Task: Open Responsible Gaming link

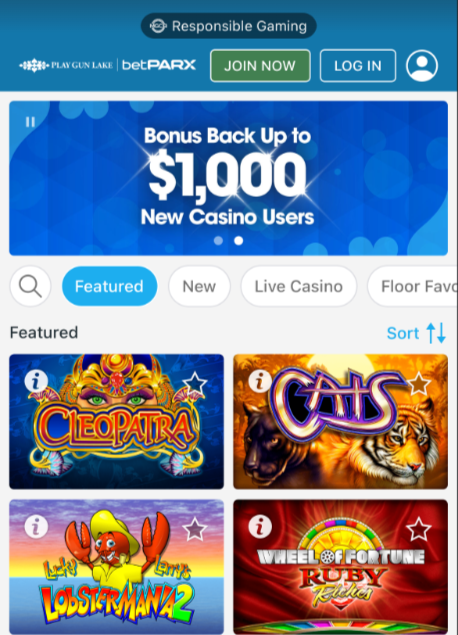Action: [229, 26]
